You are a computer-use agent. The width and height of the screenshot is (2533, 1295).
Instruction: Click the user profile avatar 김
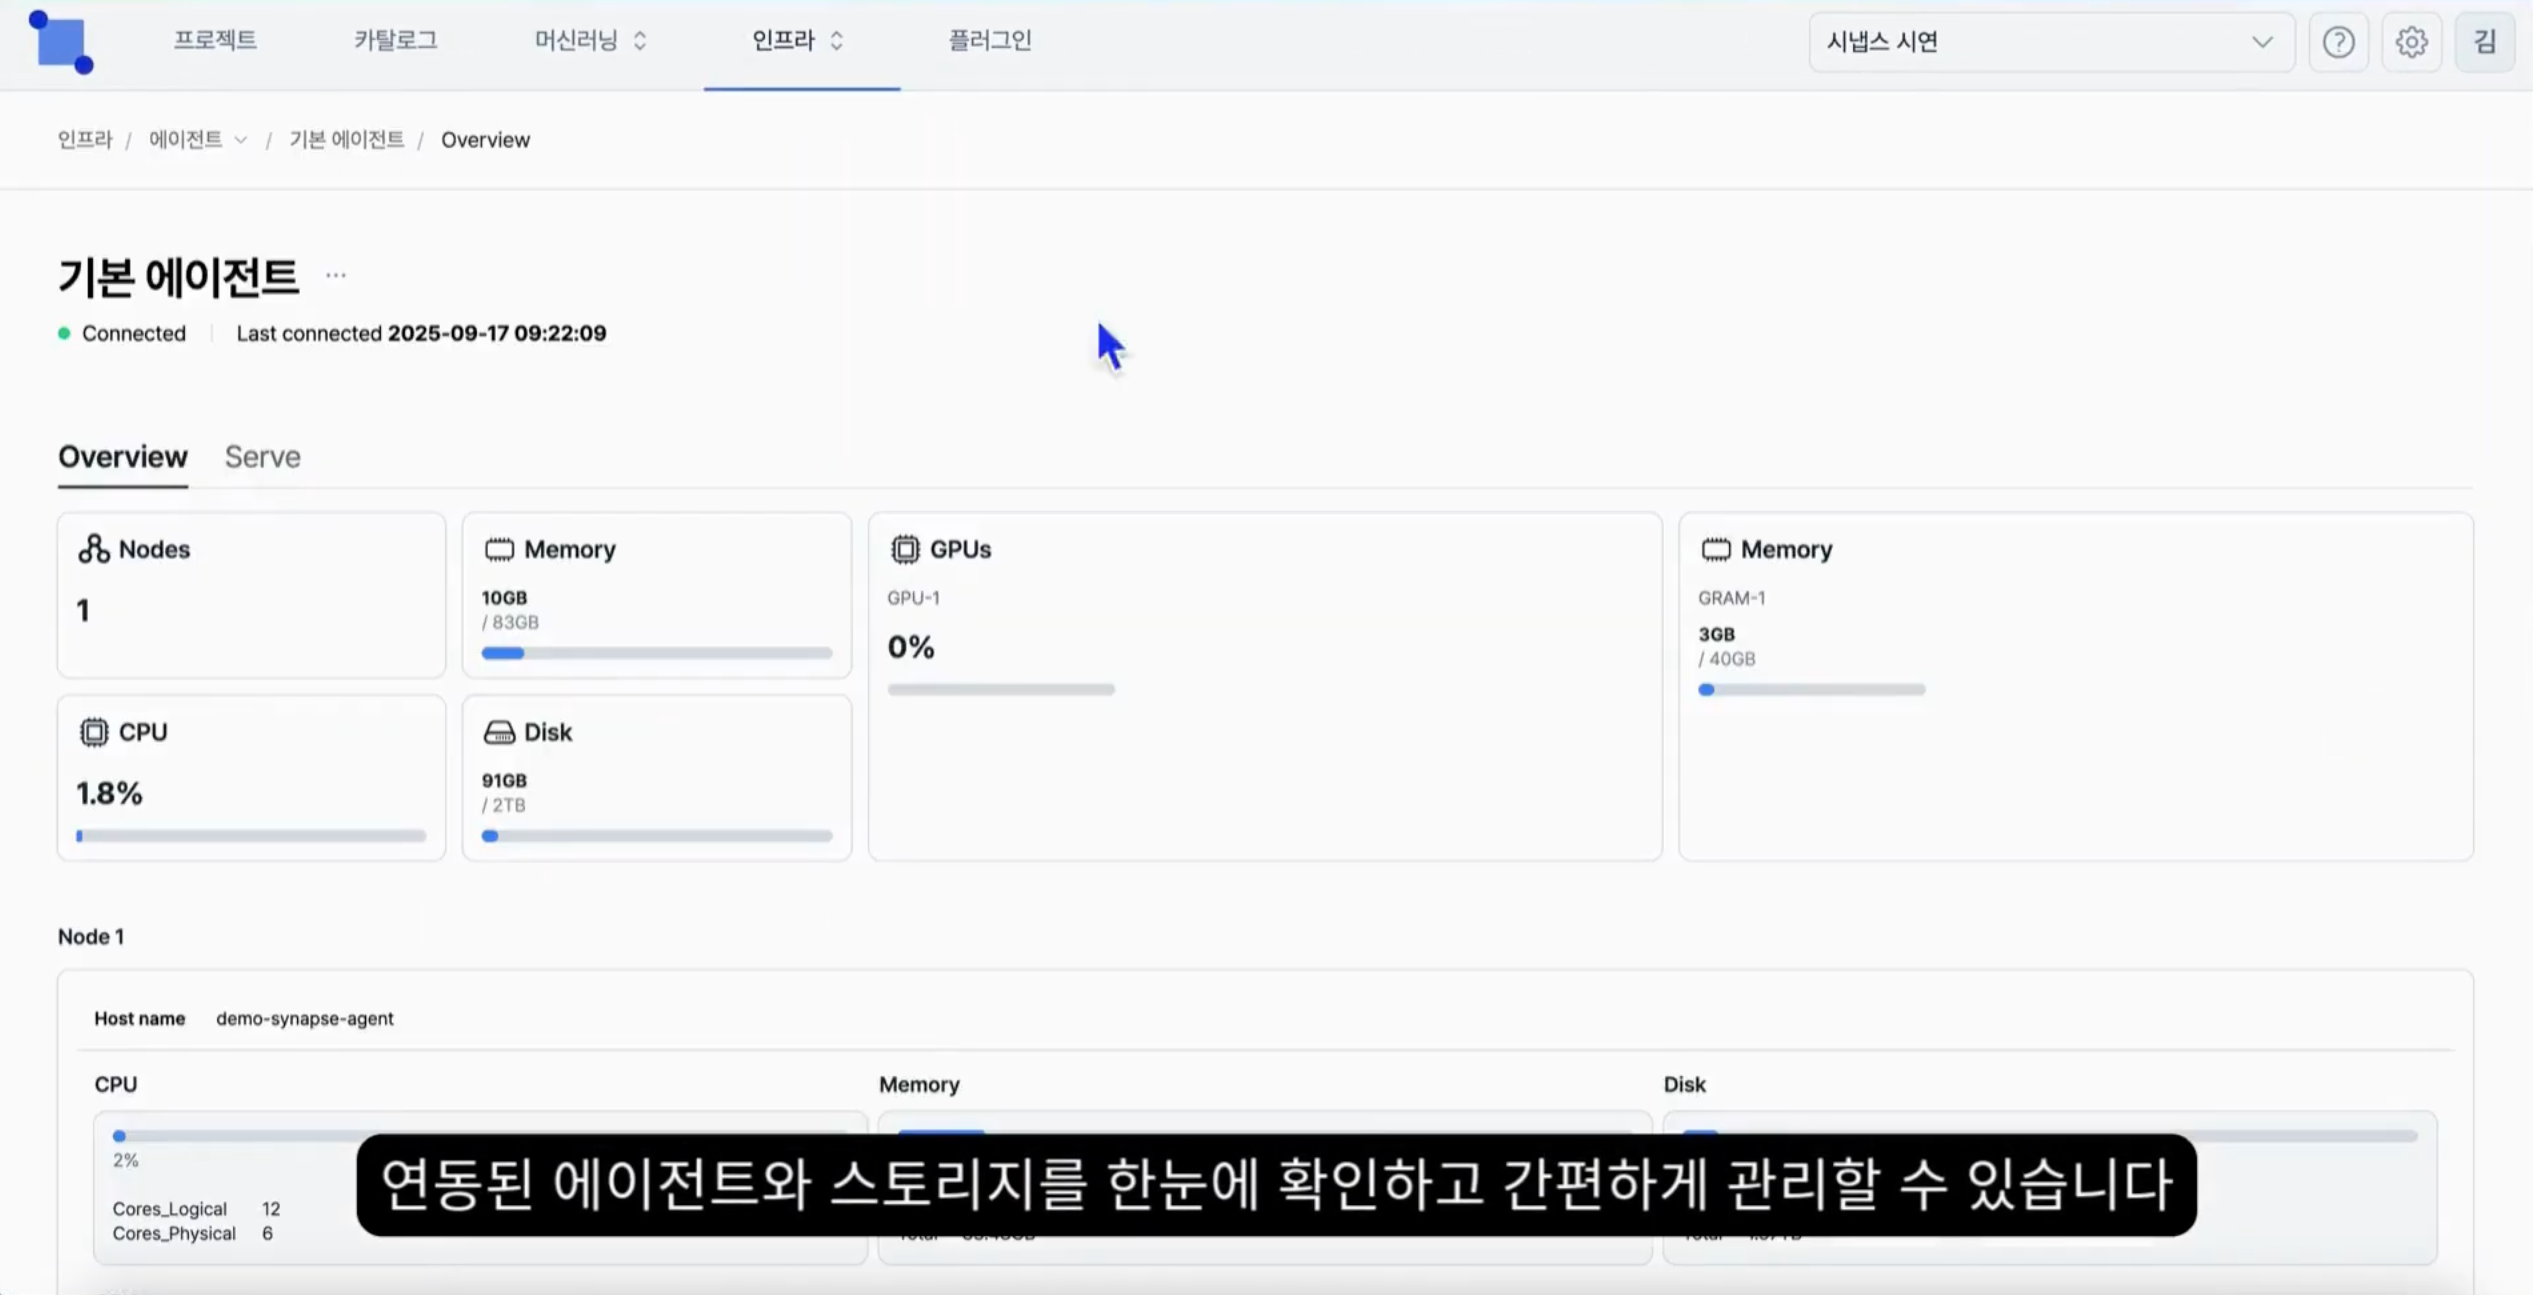[x=2484, y=42]
